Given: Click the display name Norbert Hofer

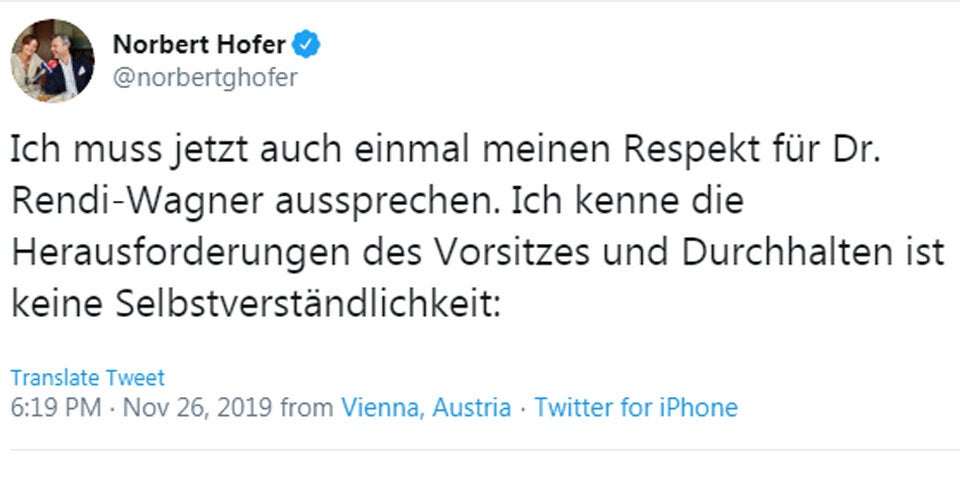Looking at the screenshot, I should click(x=200, y=45).
